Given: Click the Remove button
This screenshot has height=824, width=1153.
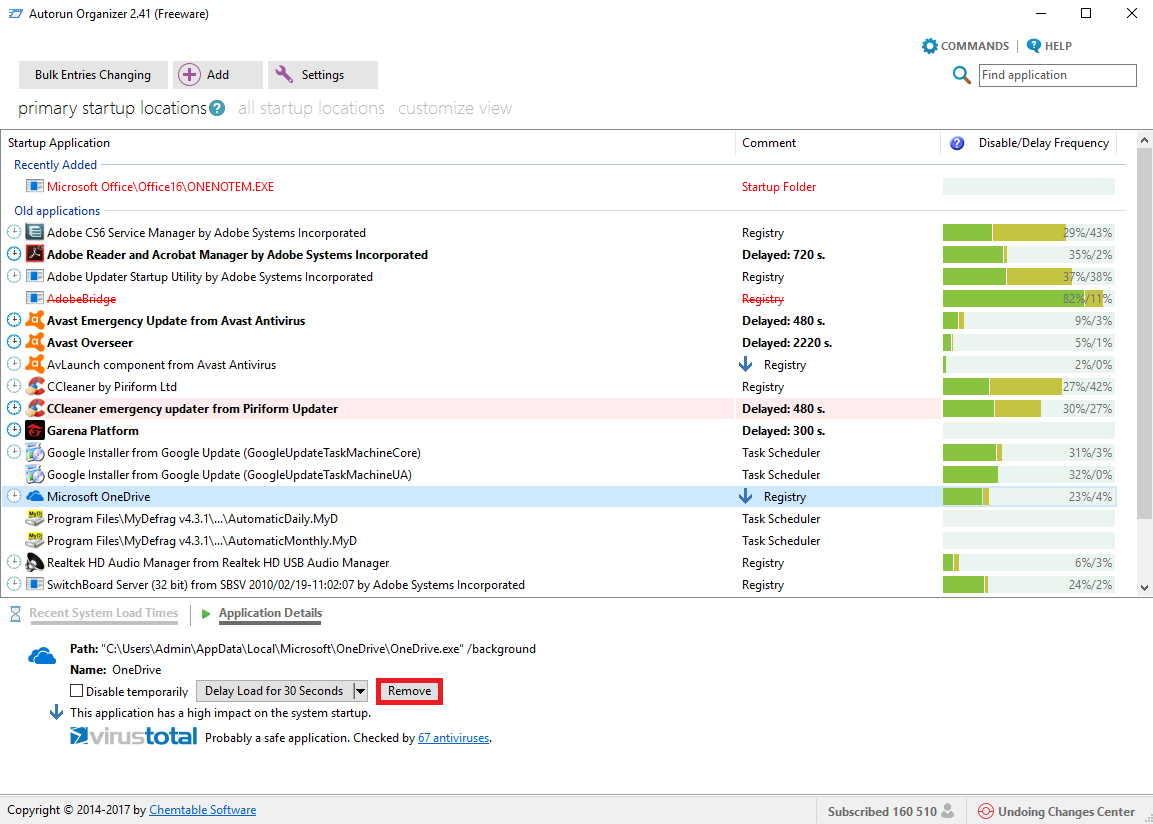Looking at the screenshot, I should click(410, 691).
